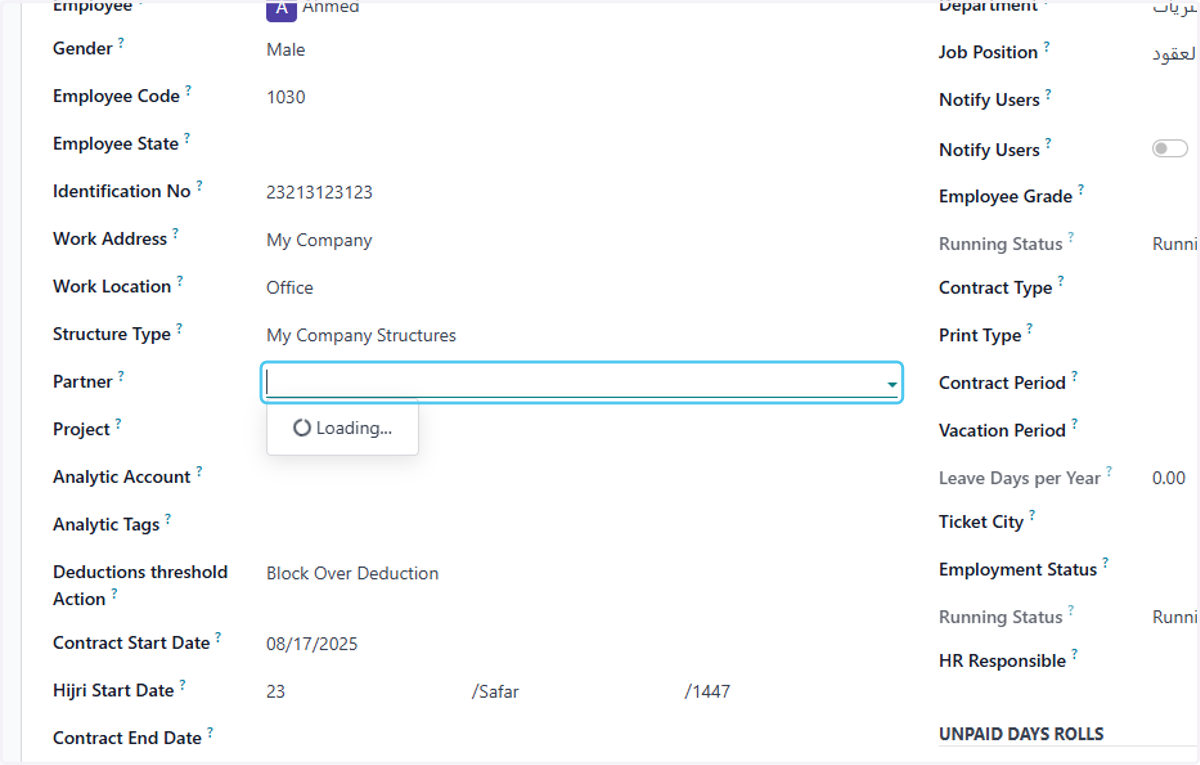Click the Hijri day value 23

[x=276, y=691]
